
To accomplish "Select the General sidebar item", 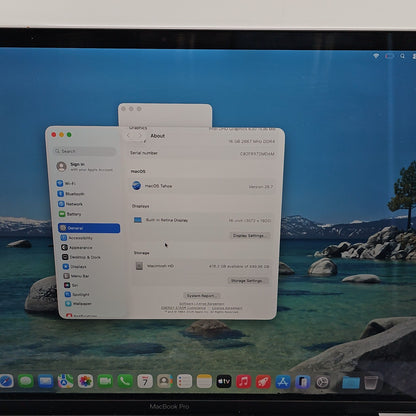I will pyautogui.click(x=89, y=228).
